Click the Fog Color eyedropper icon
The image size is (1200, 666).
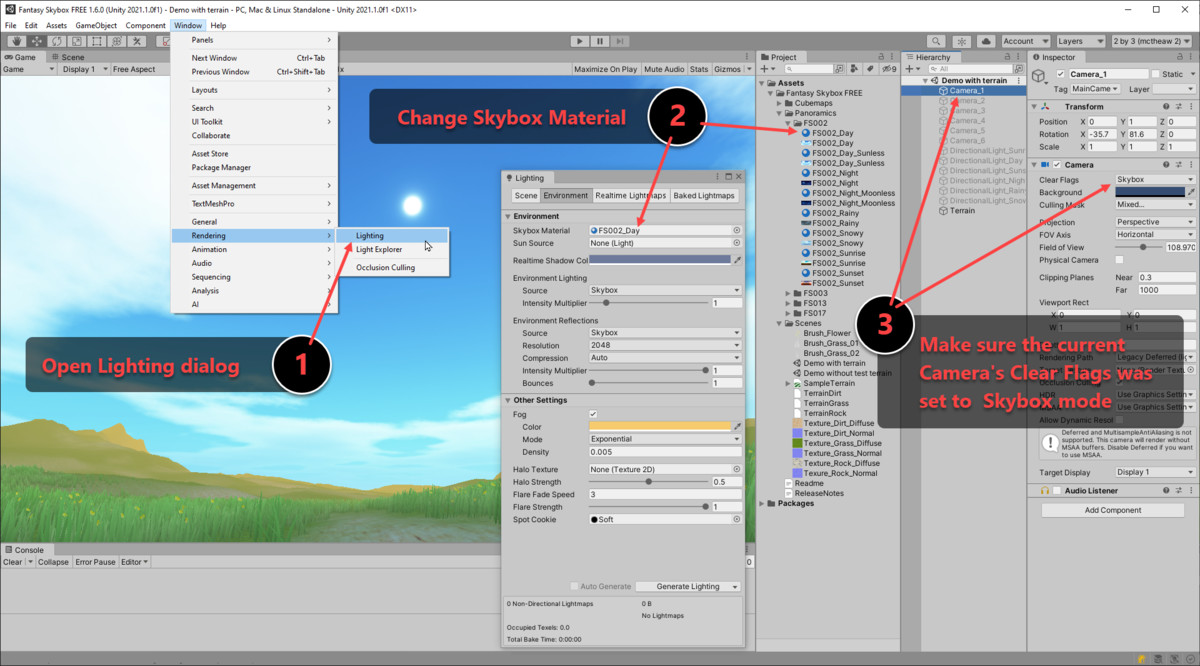coord(737,426)
